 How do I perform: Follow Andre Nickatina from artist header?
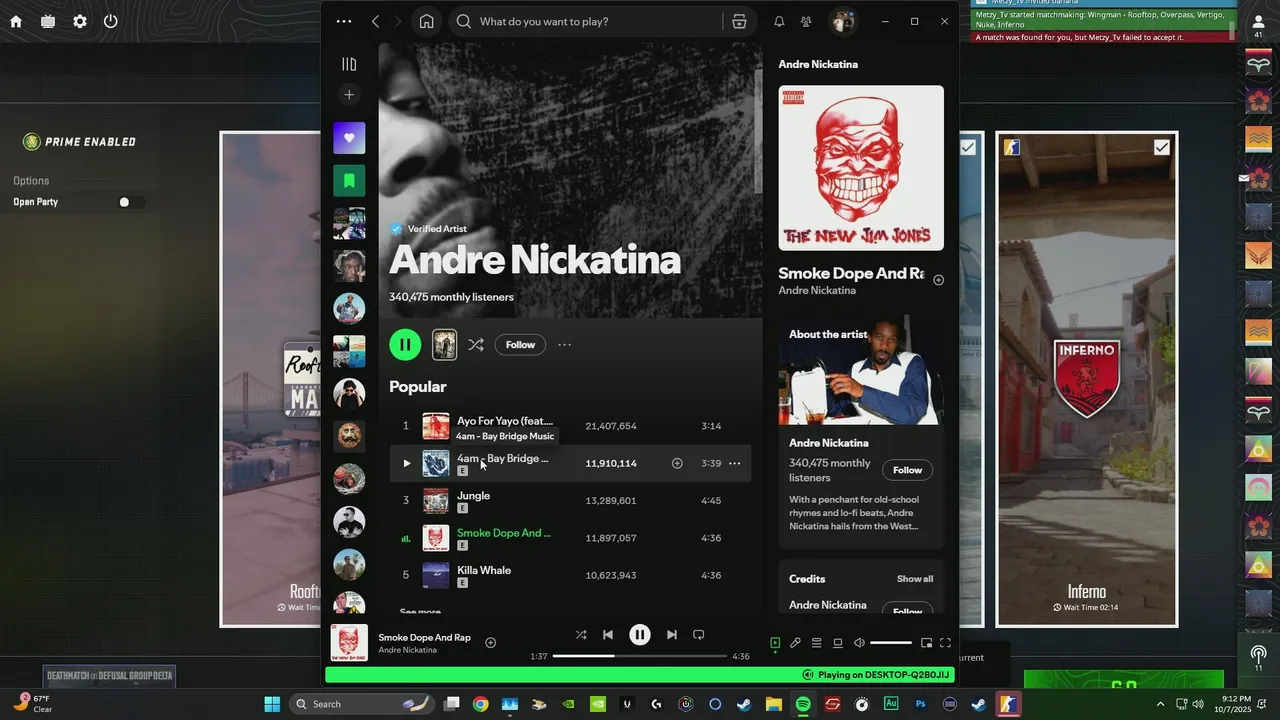(520, 345)
